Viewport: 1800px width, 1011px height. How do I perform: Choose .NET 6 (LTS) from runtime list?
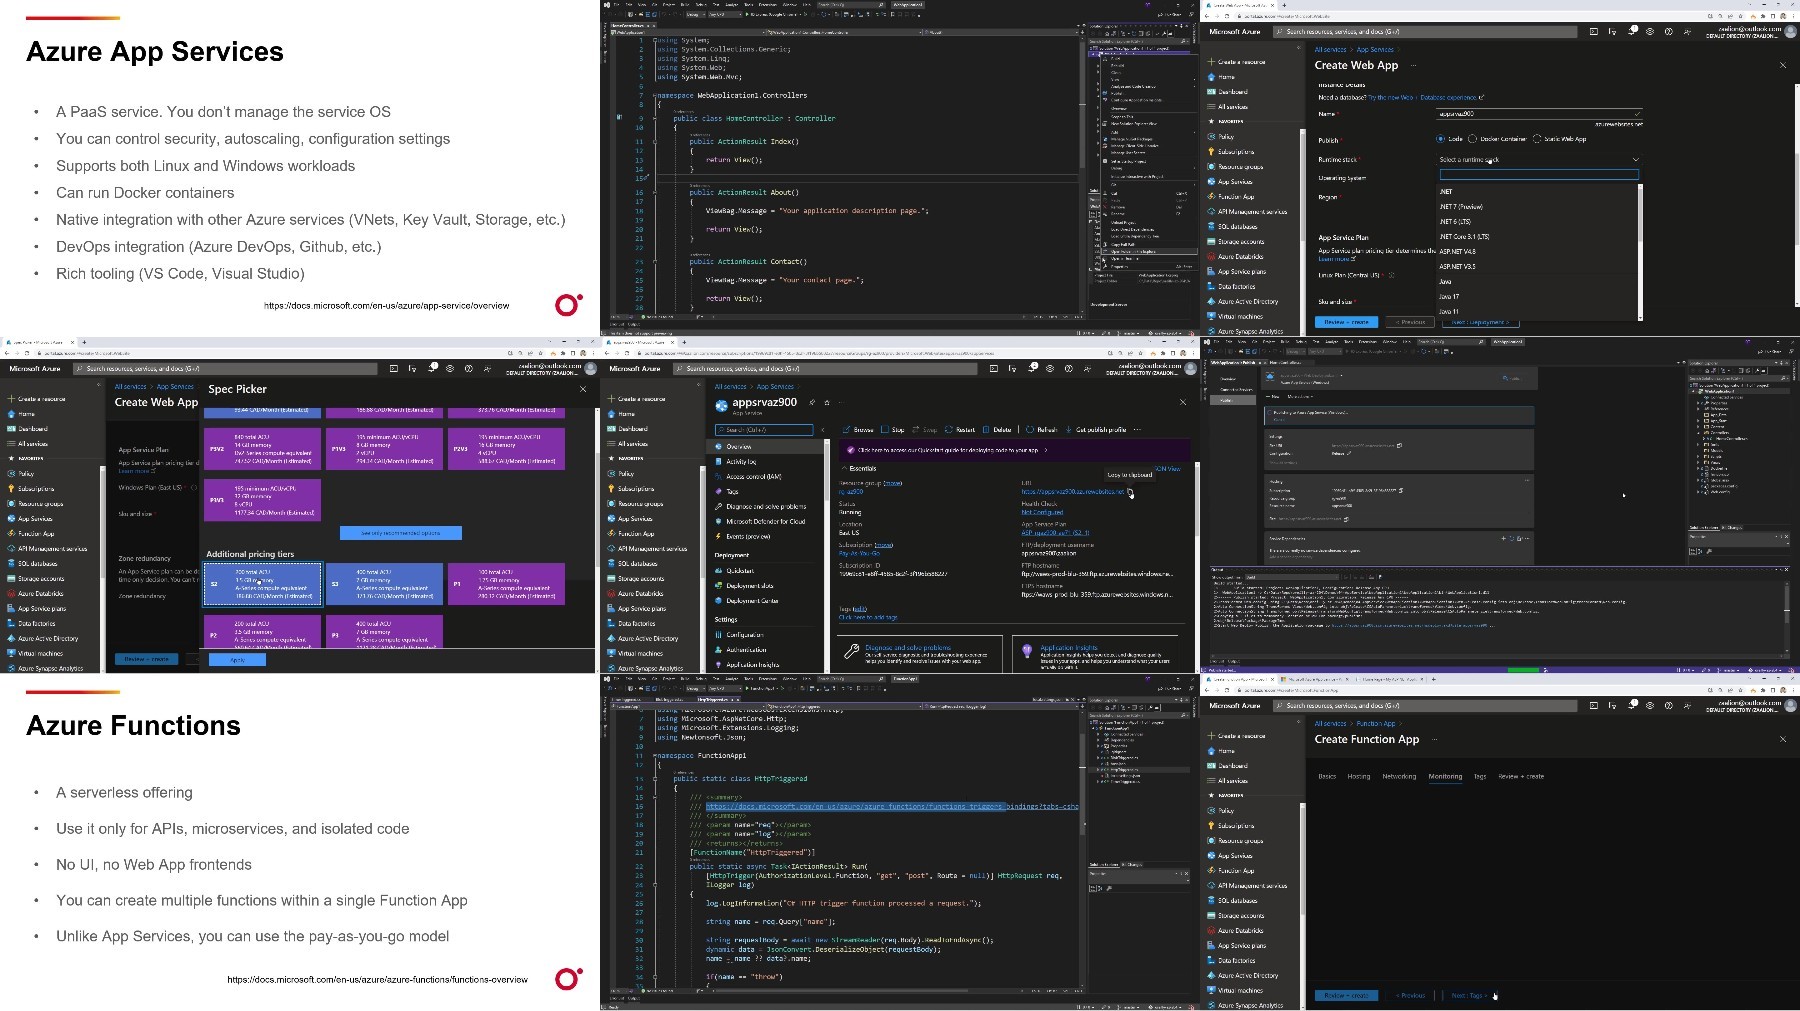(x=1455, y=222)
